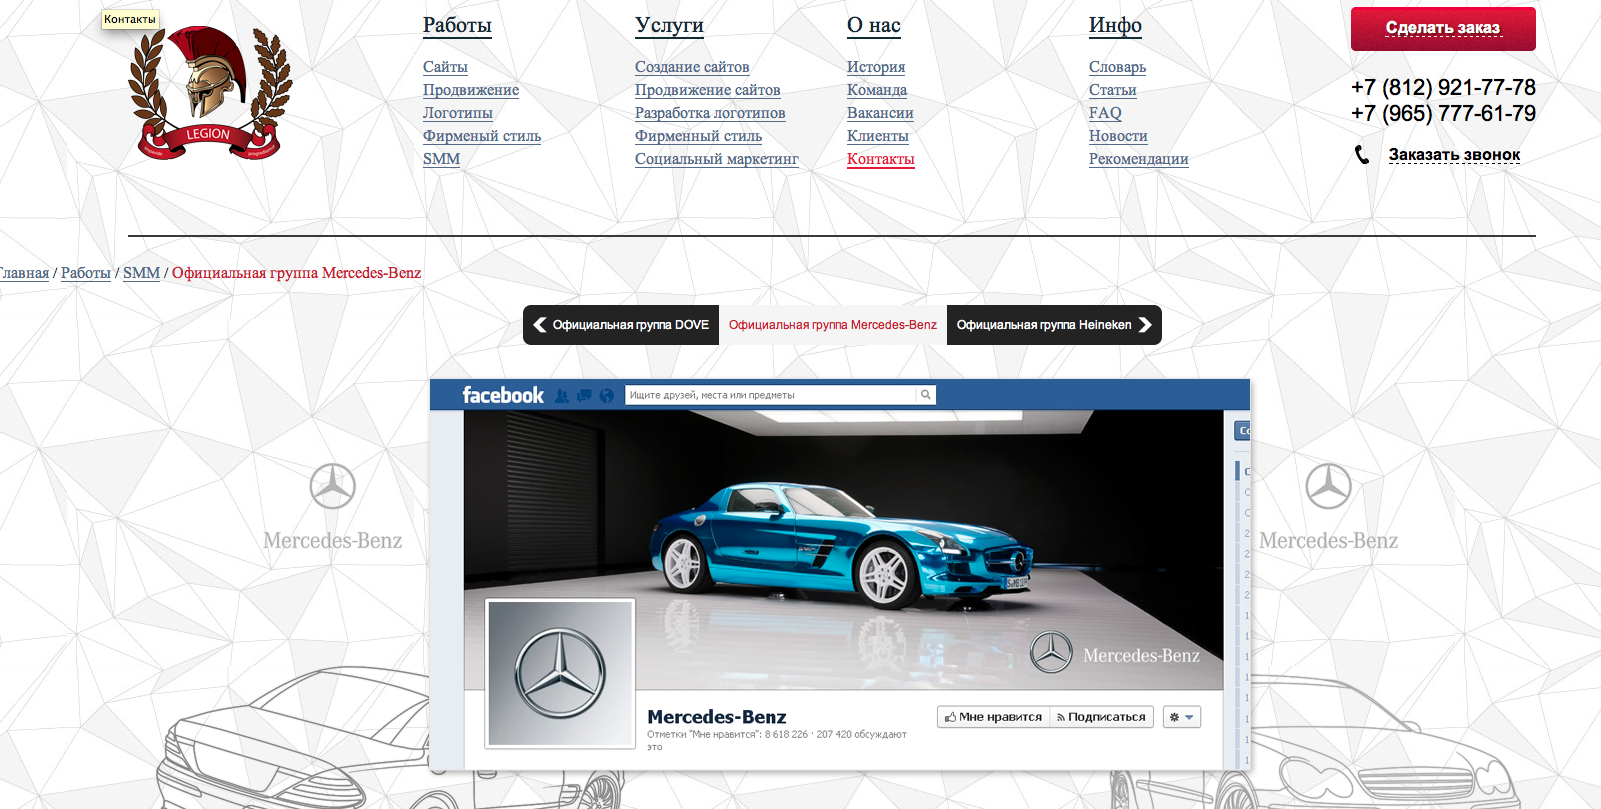Image resolution: width=1601 pixels, height=809 pixels.
Task: Click phone number +7 (812) 921-77-78
Action: 1443,88
